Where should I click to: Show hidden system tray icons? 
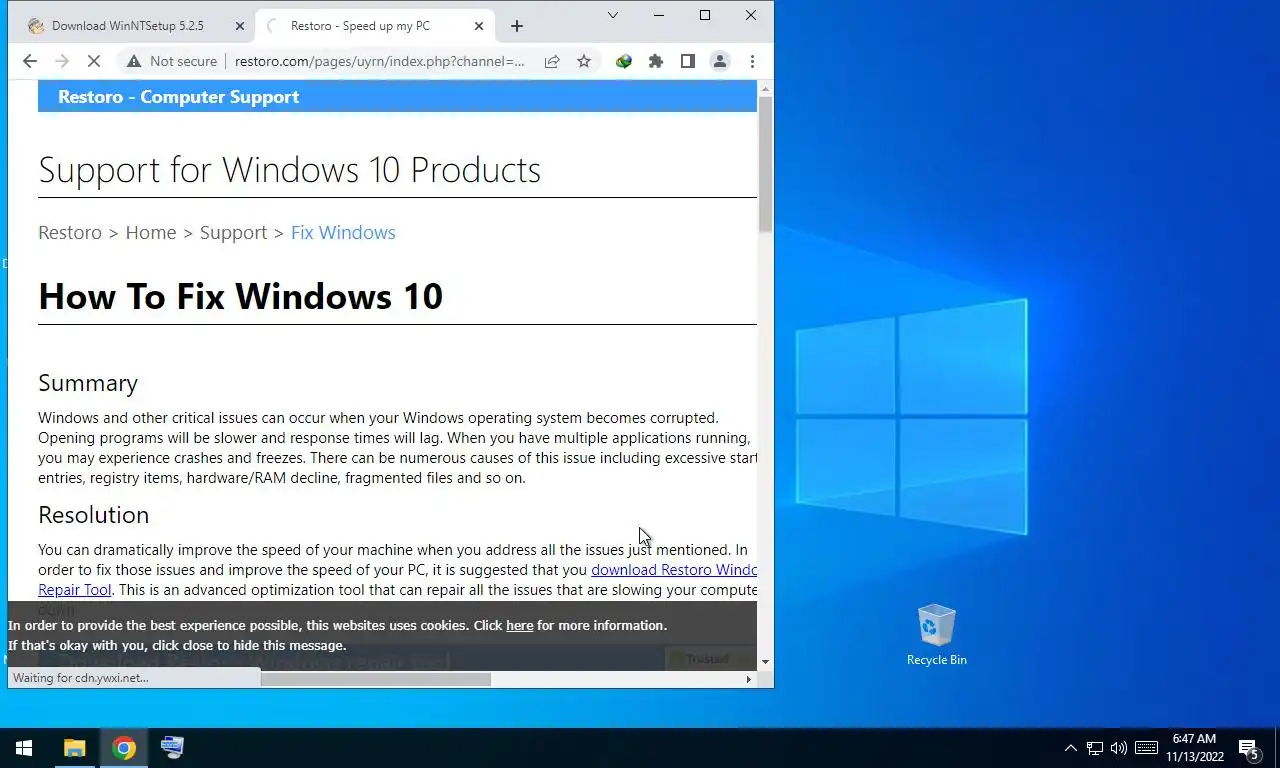[1070, 748]
